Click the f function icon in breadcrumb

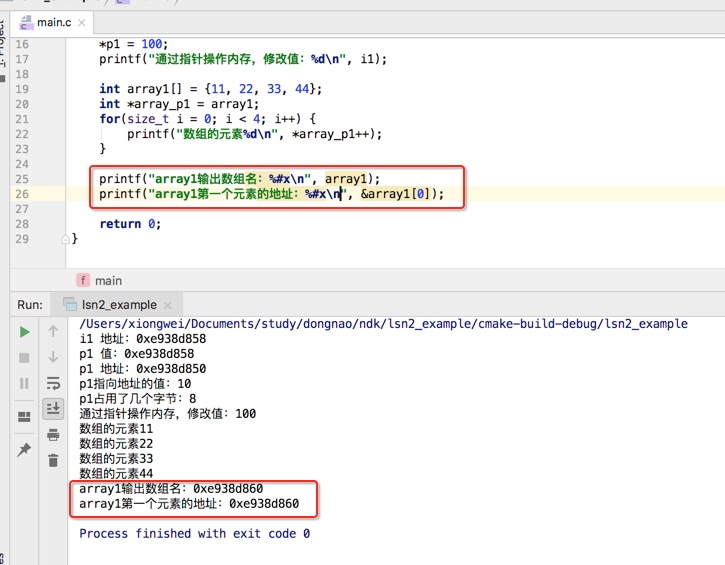[x=83, y=280]
